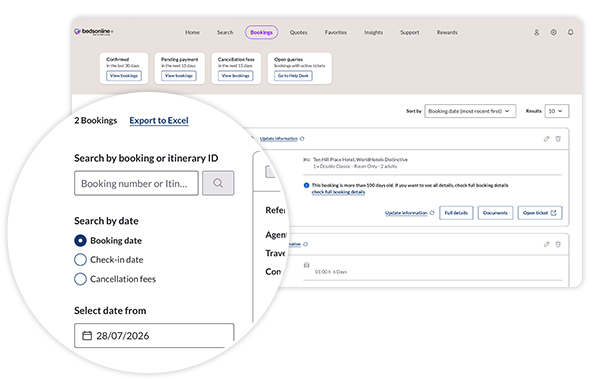Open the Quotes tab

coord(298,32)
